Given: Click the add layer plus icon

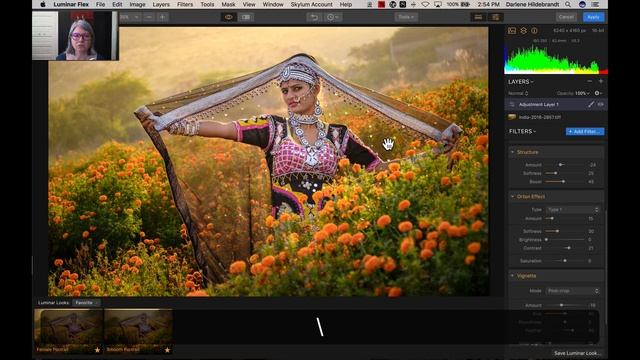Looking at the screenshot, I should point(601,81).
